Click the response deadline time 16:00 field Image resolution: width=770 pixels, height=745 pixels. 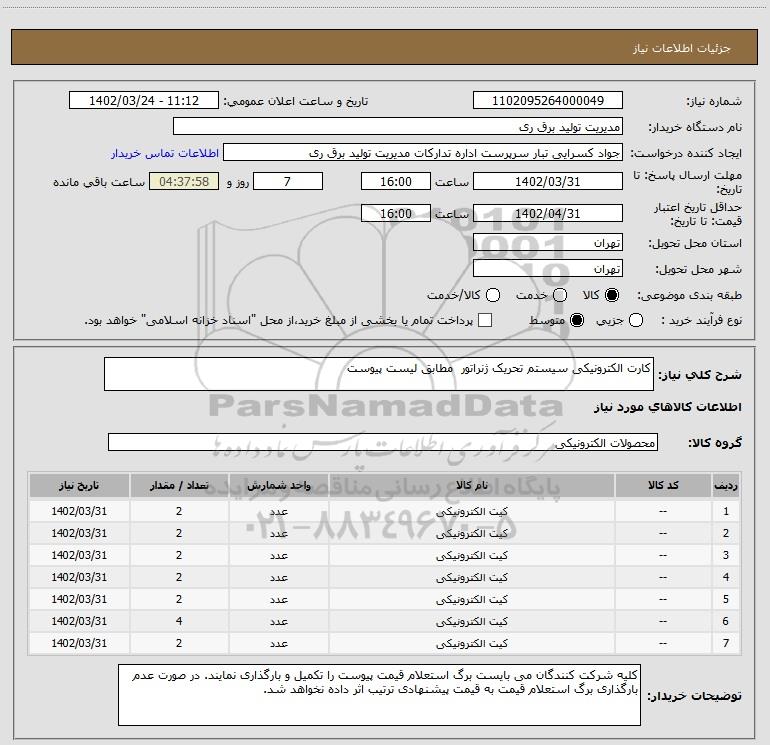[396, 181]
